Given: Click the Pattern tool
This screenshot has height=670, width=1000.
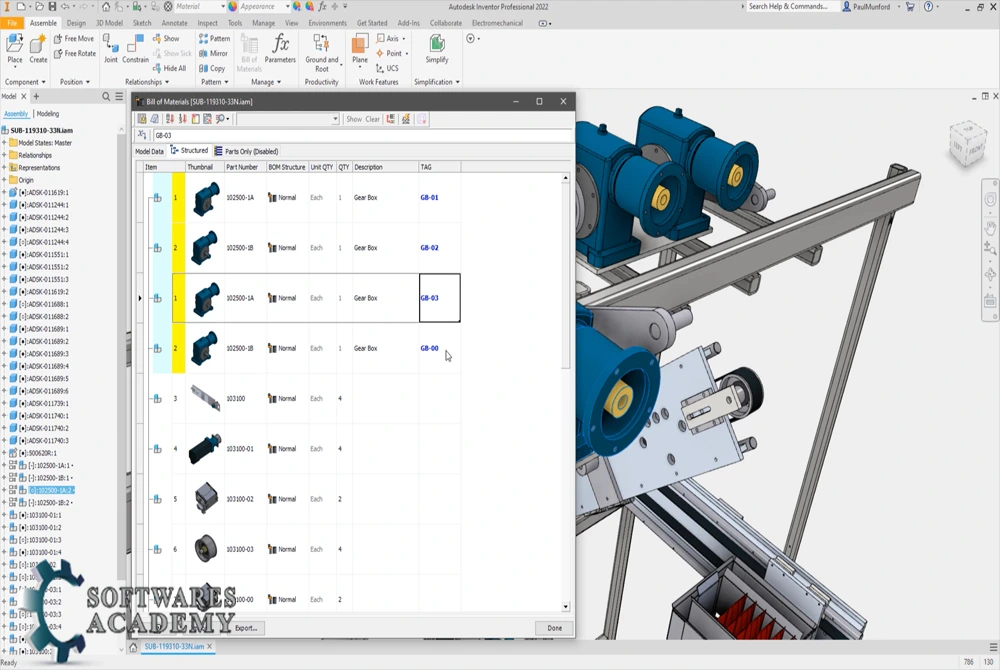Looking at the screenshot, I should click(x=214, y=39).
